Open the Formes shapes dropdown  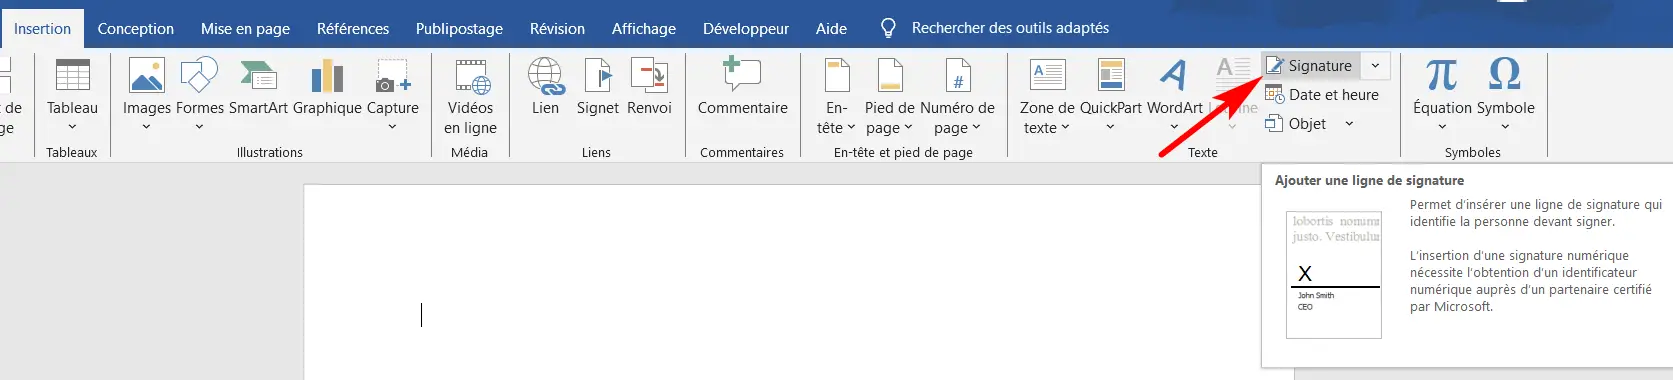pyautogui.click(x=199, y=95)
